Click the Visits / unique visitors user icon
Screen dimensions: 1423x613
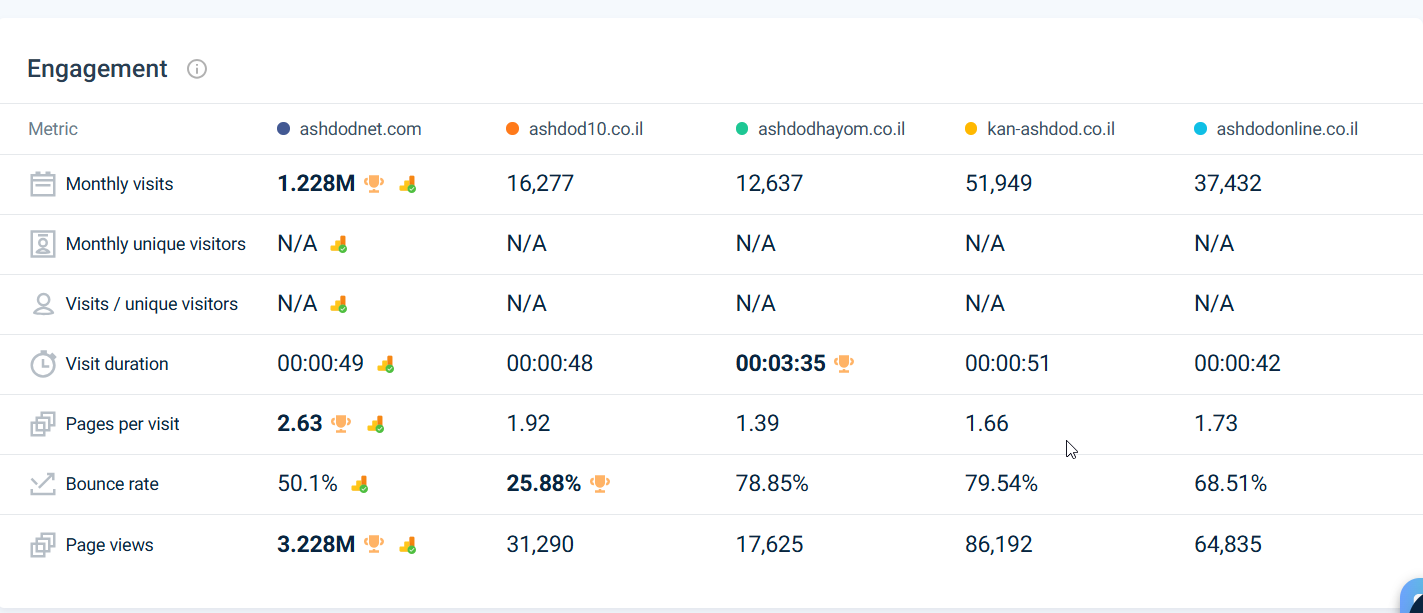tap(42, 304)
